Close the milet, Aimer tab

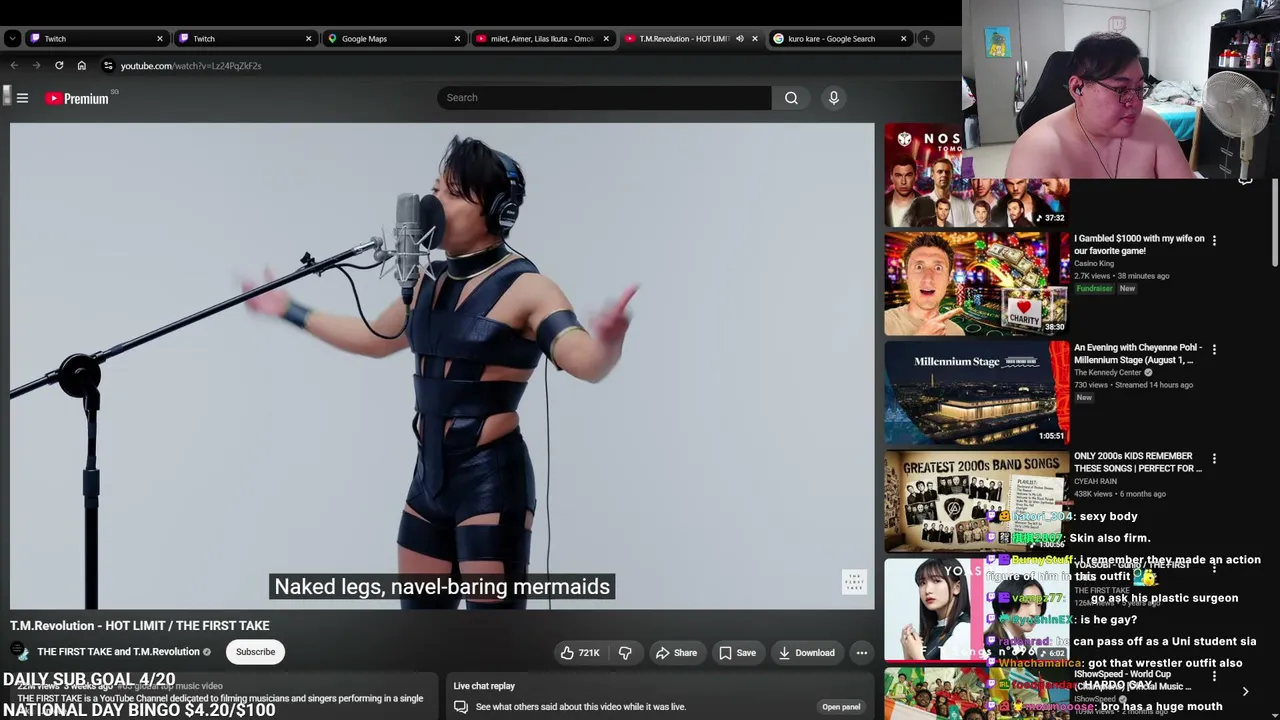point(606,39)
